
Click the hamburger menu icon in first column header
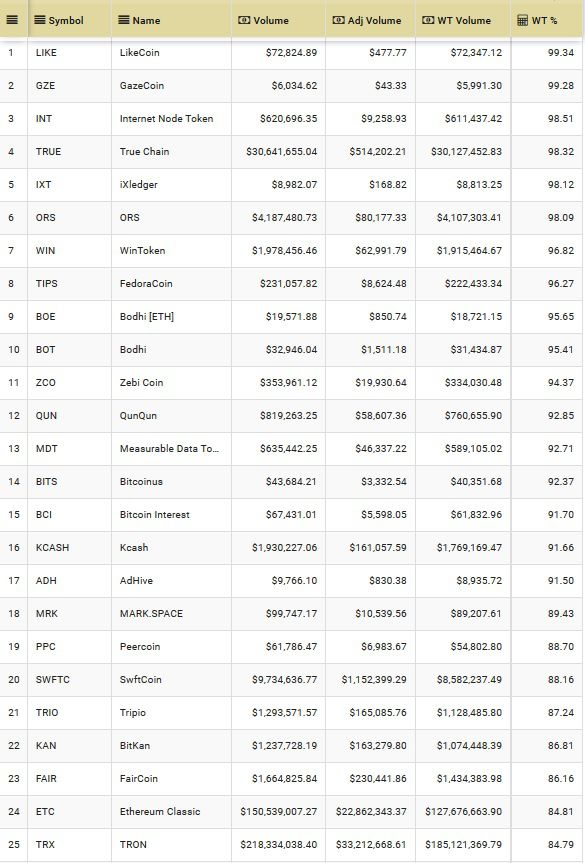[x=12, y=20]
